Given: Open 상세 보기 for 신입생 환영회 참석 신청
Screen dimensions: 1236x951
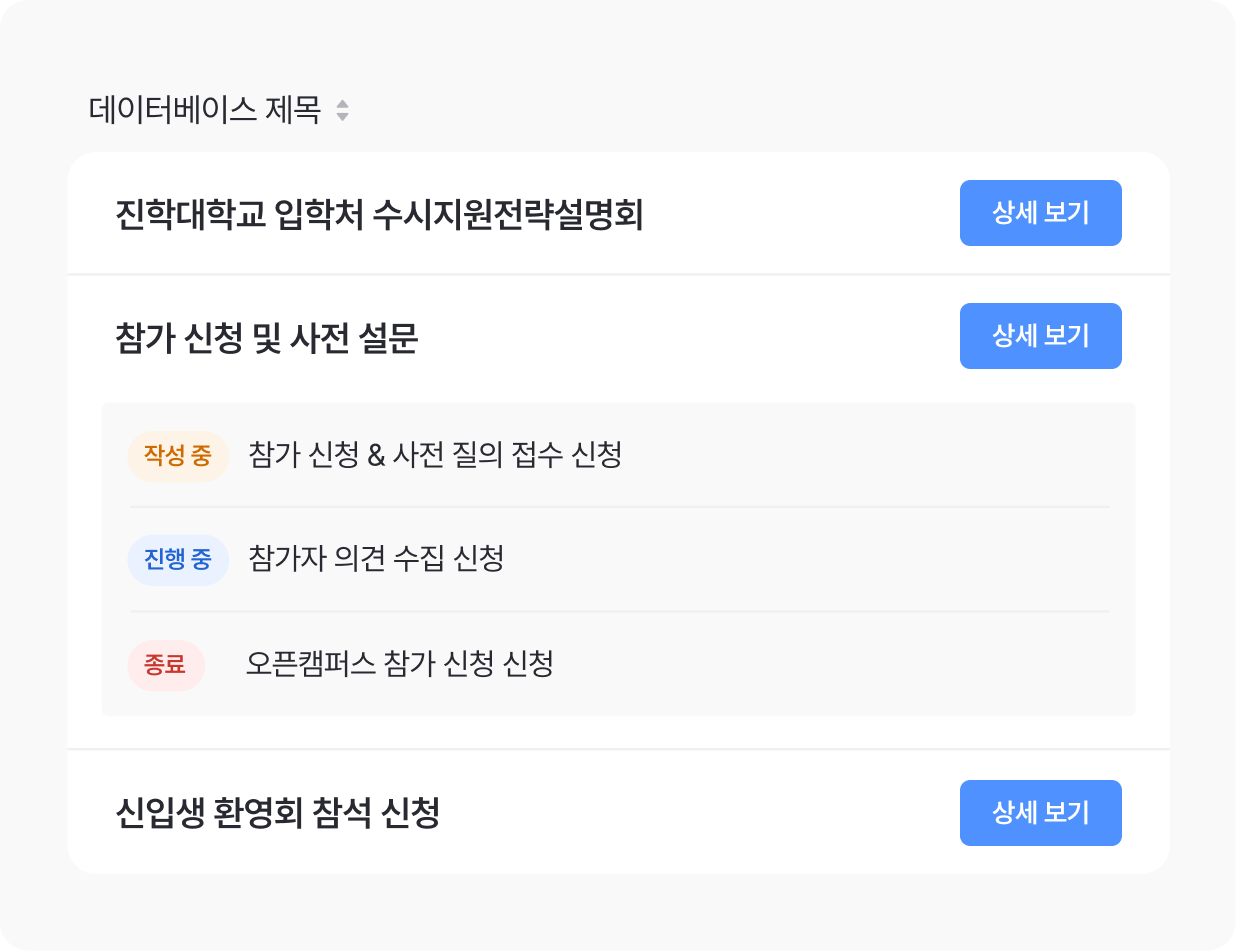Looking at the screenshot, I should coord(1040,813).
